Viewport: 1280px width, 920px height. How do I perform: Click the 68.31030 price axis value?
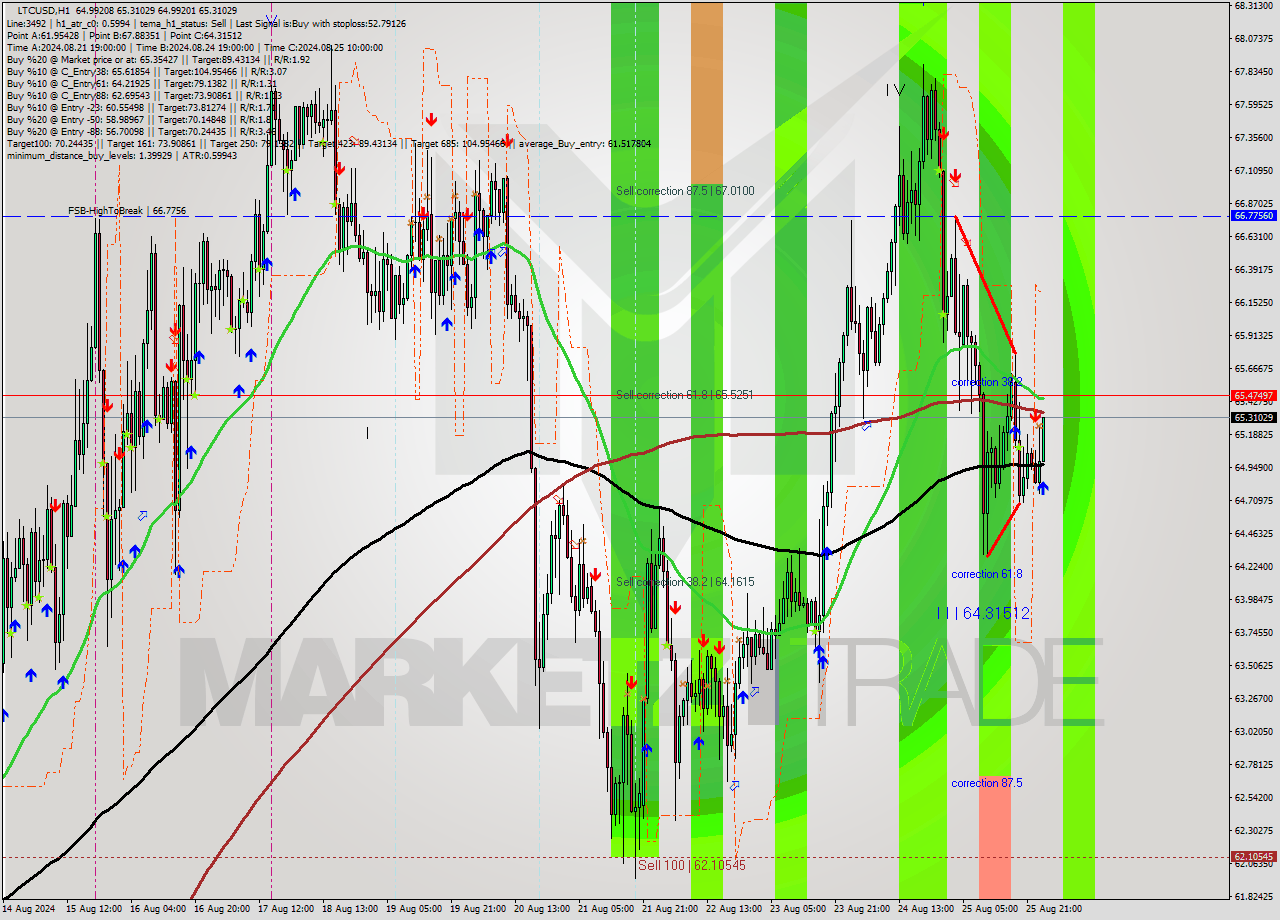click(1254, 6)
